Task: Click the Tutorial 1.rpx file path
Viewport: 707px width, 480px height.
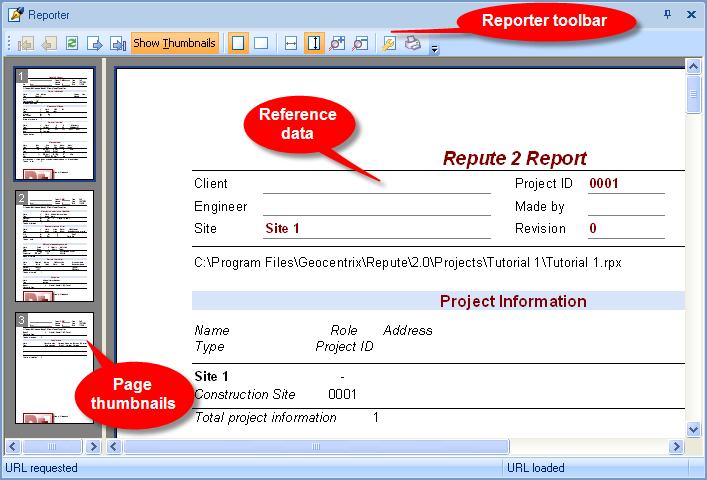Action: [408, 262]
